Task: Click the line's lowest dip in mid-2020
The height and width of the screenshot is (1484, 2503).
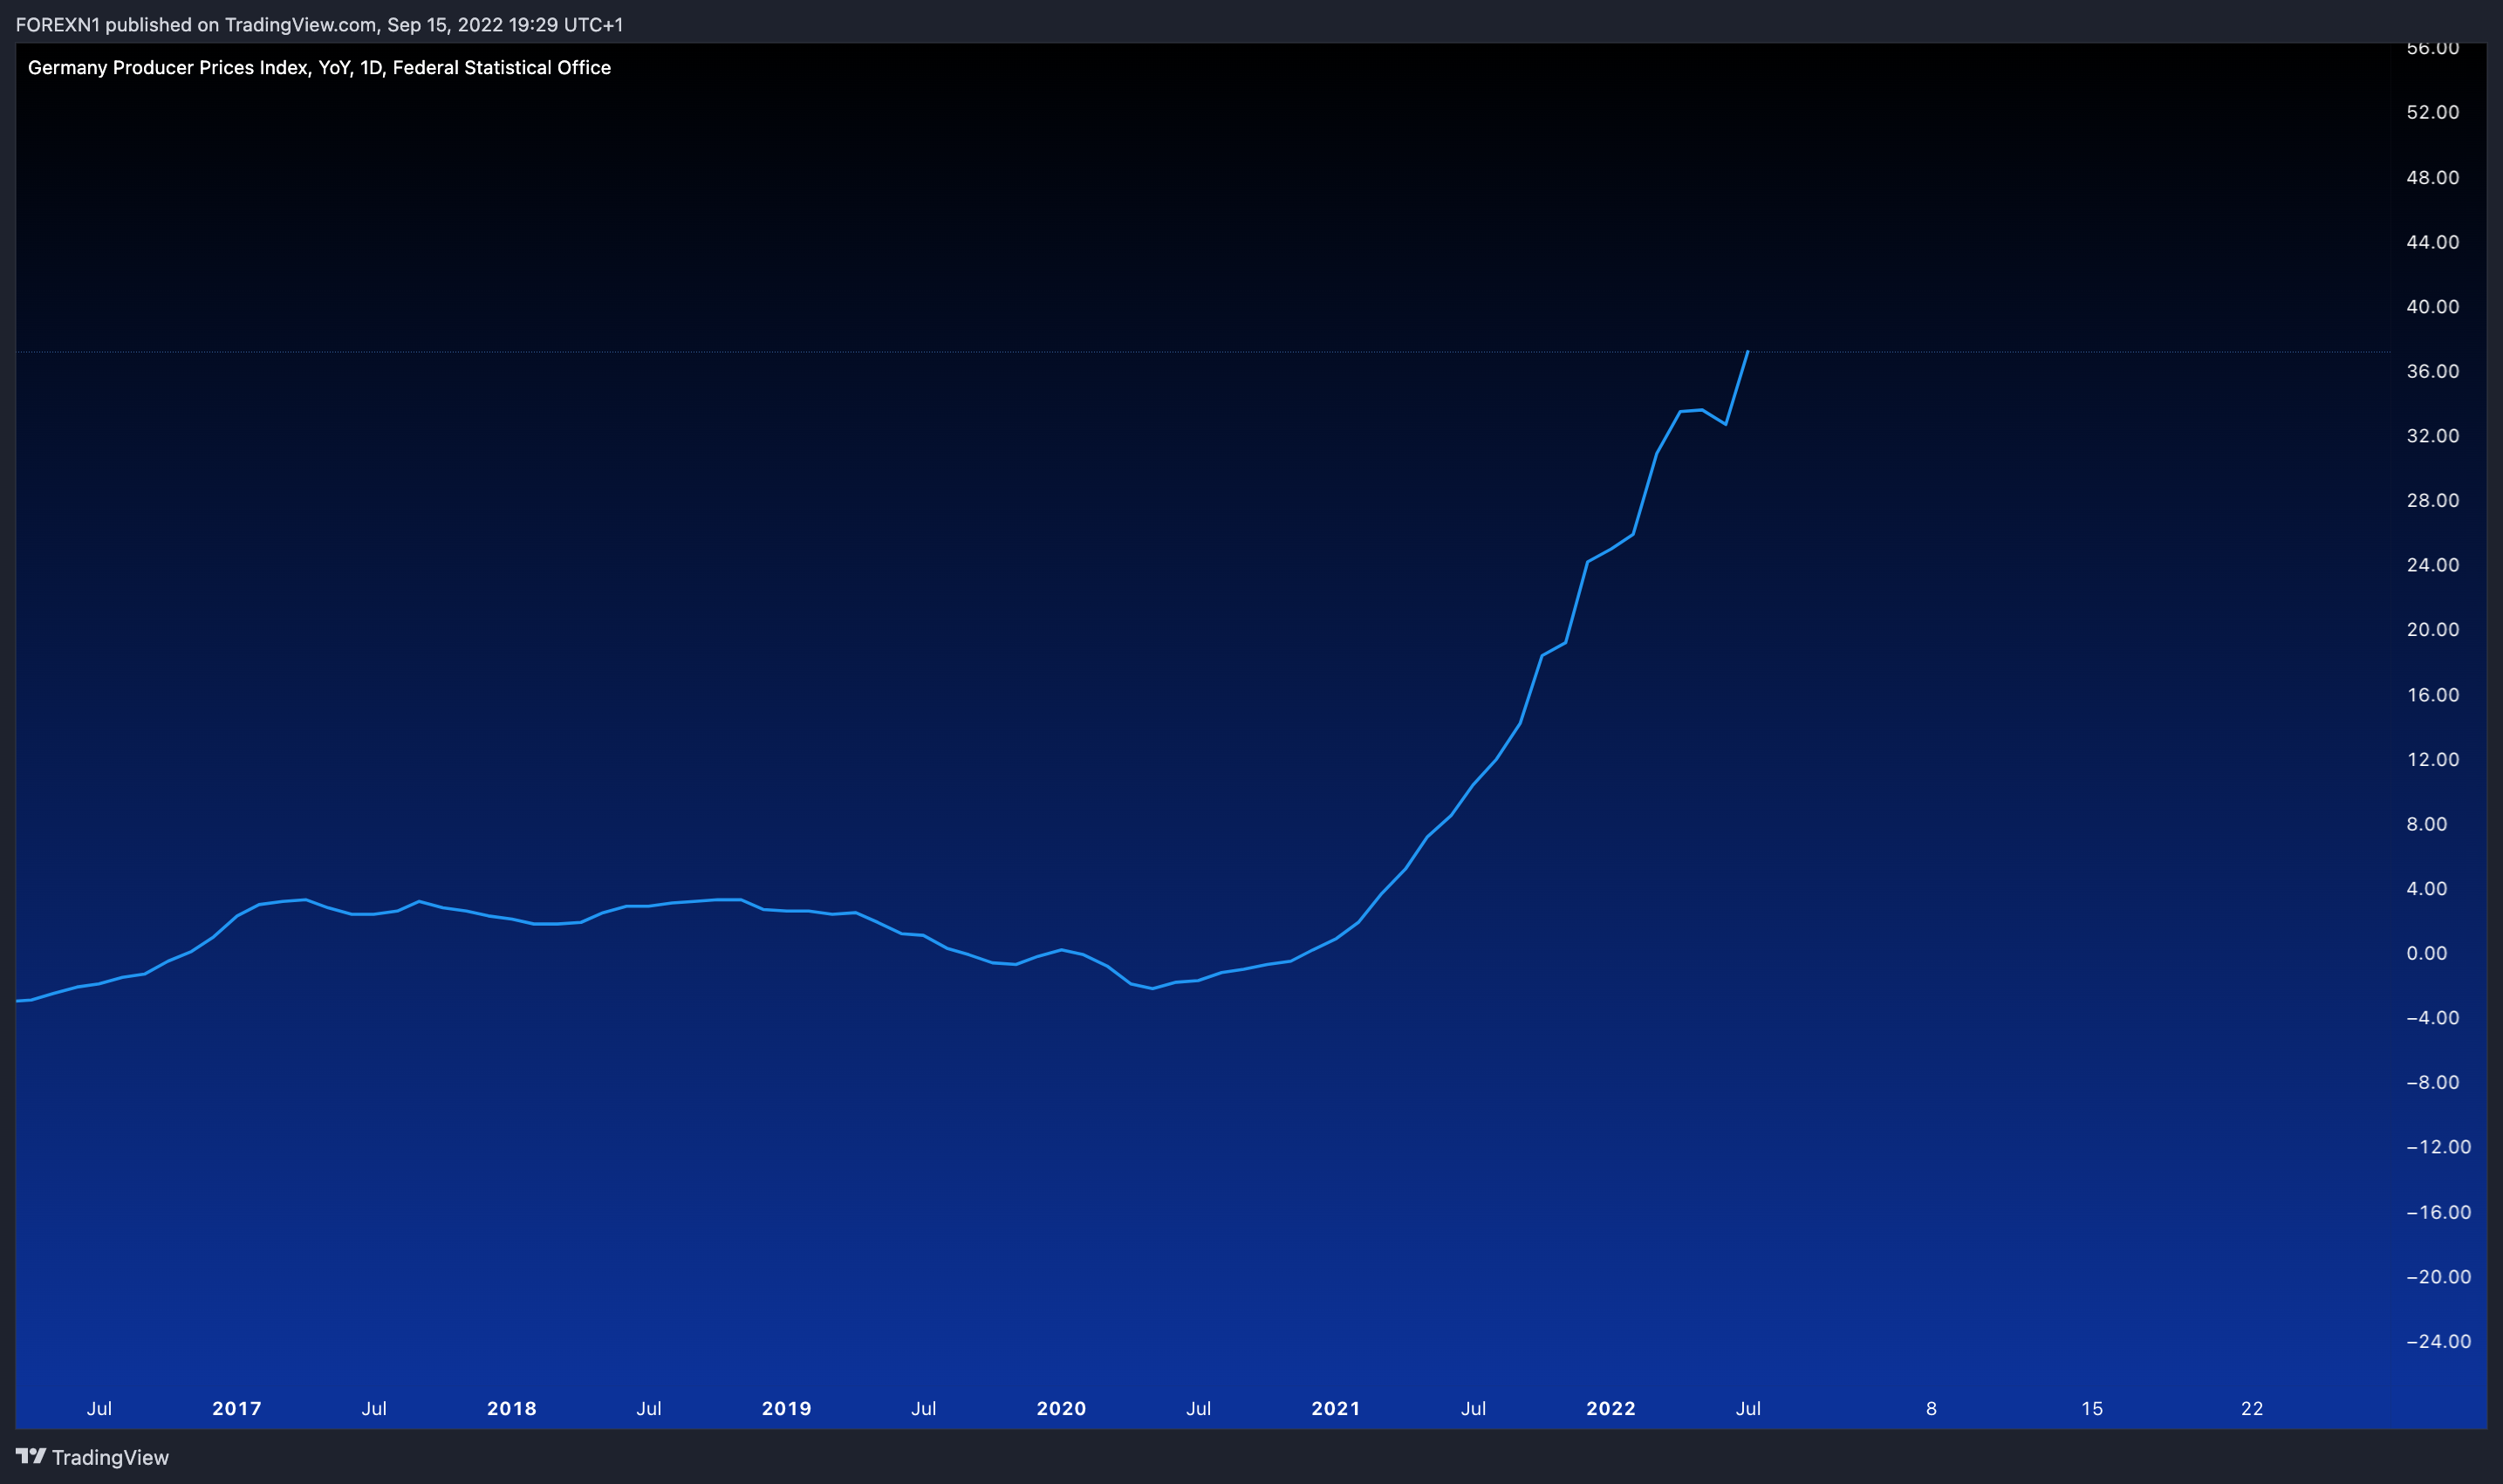Action: click(x=1153, y=988)
